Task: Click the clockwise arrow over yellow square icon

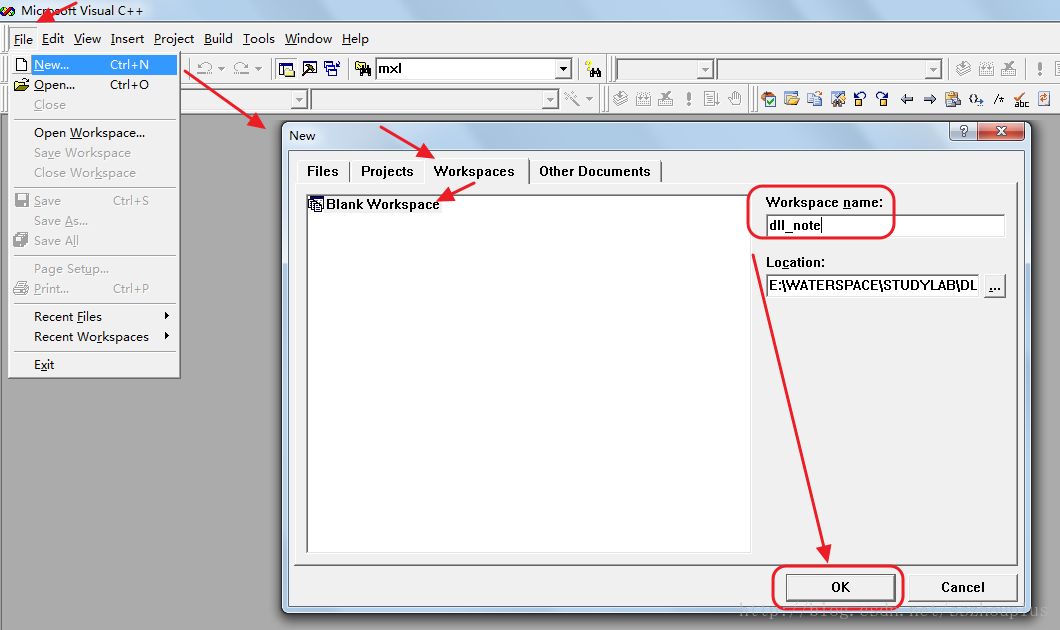Action: (883, 99)
